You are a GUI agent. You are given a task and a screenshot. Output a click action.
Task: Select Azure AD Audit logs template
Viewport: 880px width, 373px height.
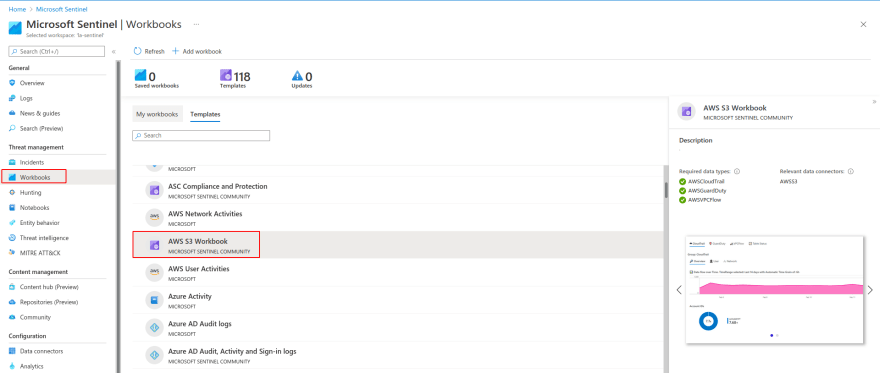(200, 324)
